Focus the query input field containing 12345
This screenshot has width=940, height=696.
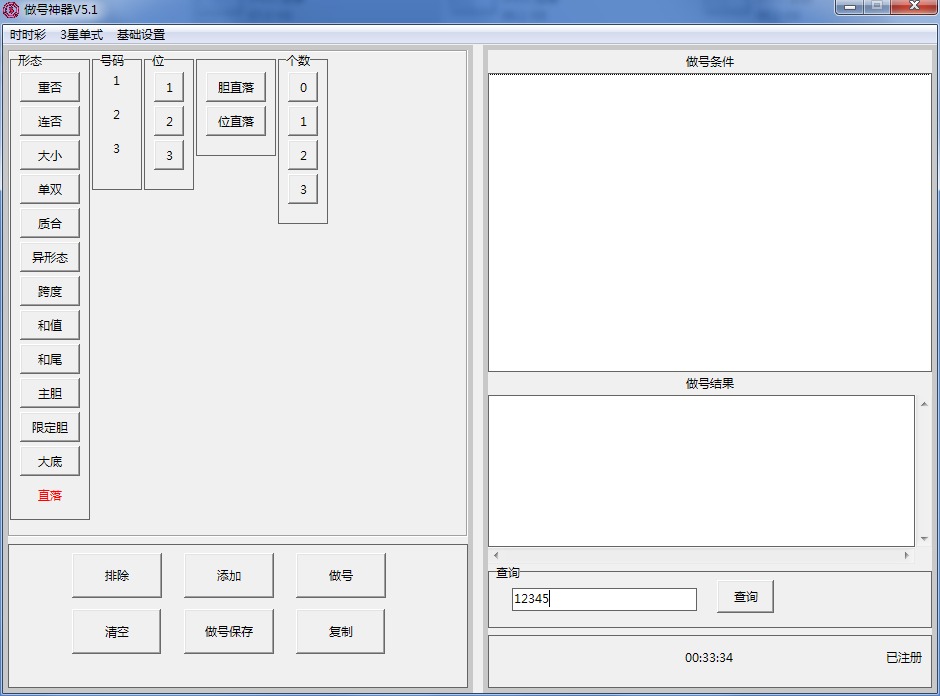[x=604, y=599]
